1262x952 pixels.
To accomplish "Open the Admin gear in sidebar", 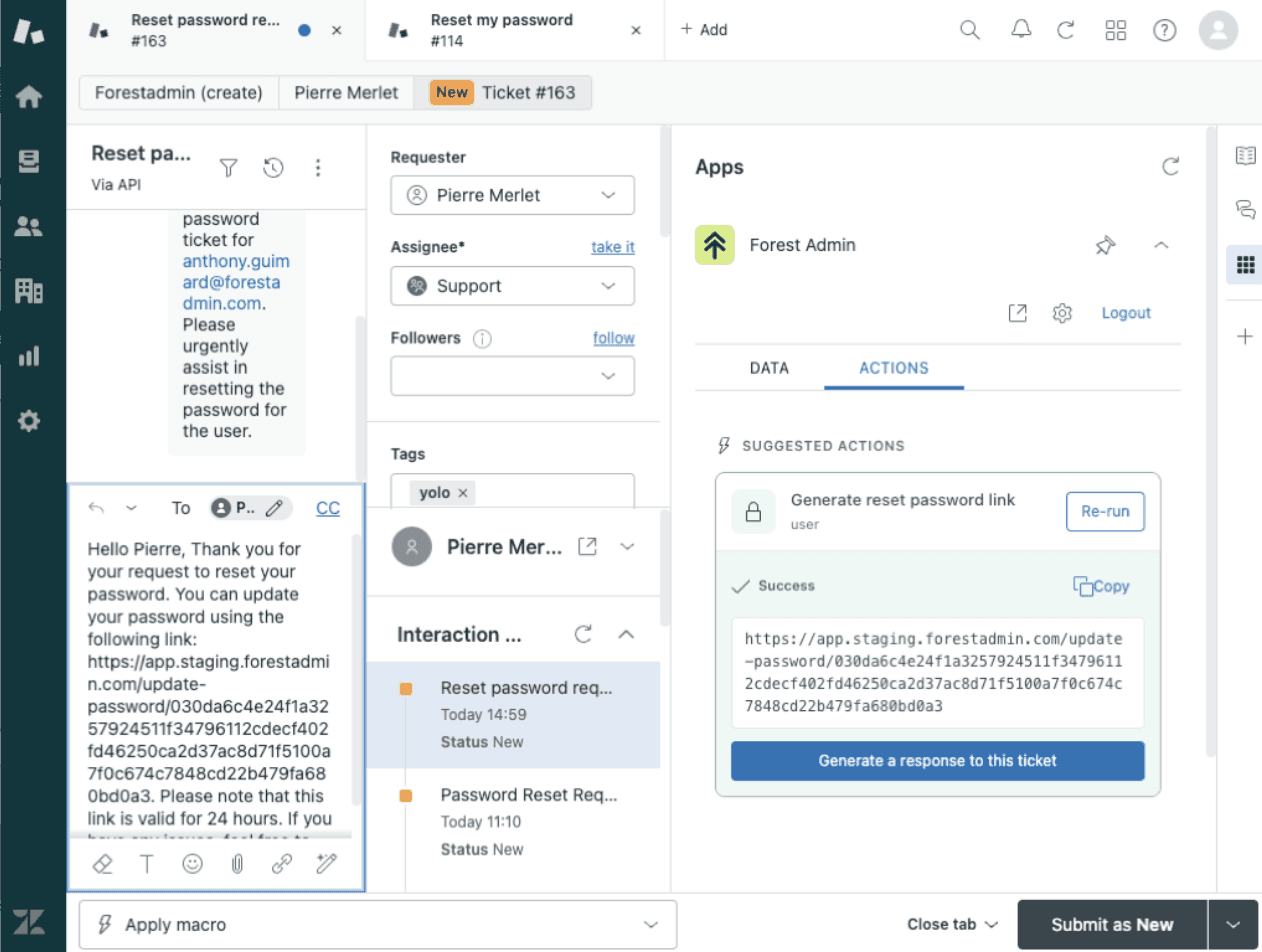I will (x=29, y=421).
